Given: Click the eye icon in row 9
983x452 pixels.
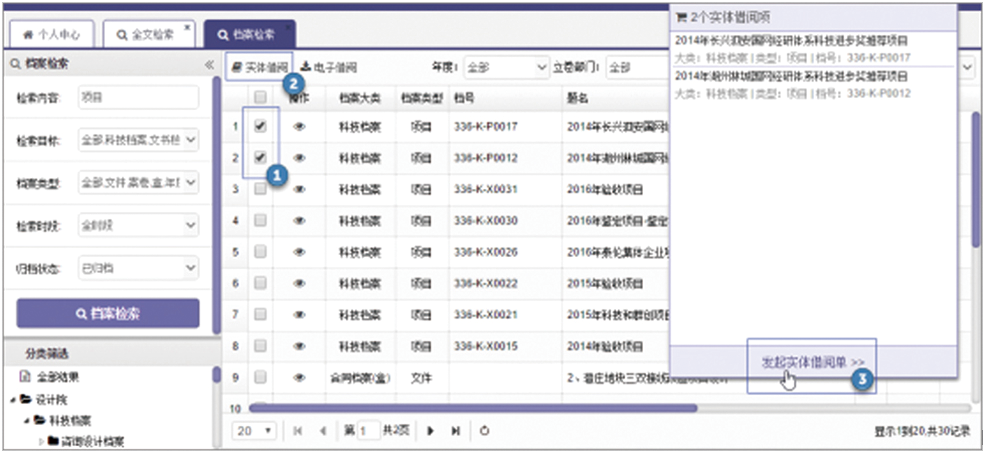Looking at the screenshot, I should coord(299,378).
